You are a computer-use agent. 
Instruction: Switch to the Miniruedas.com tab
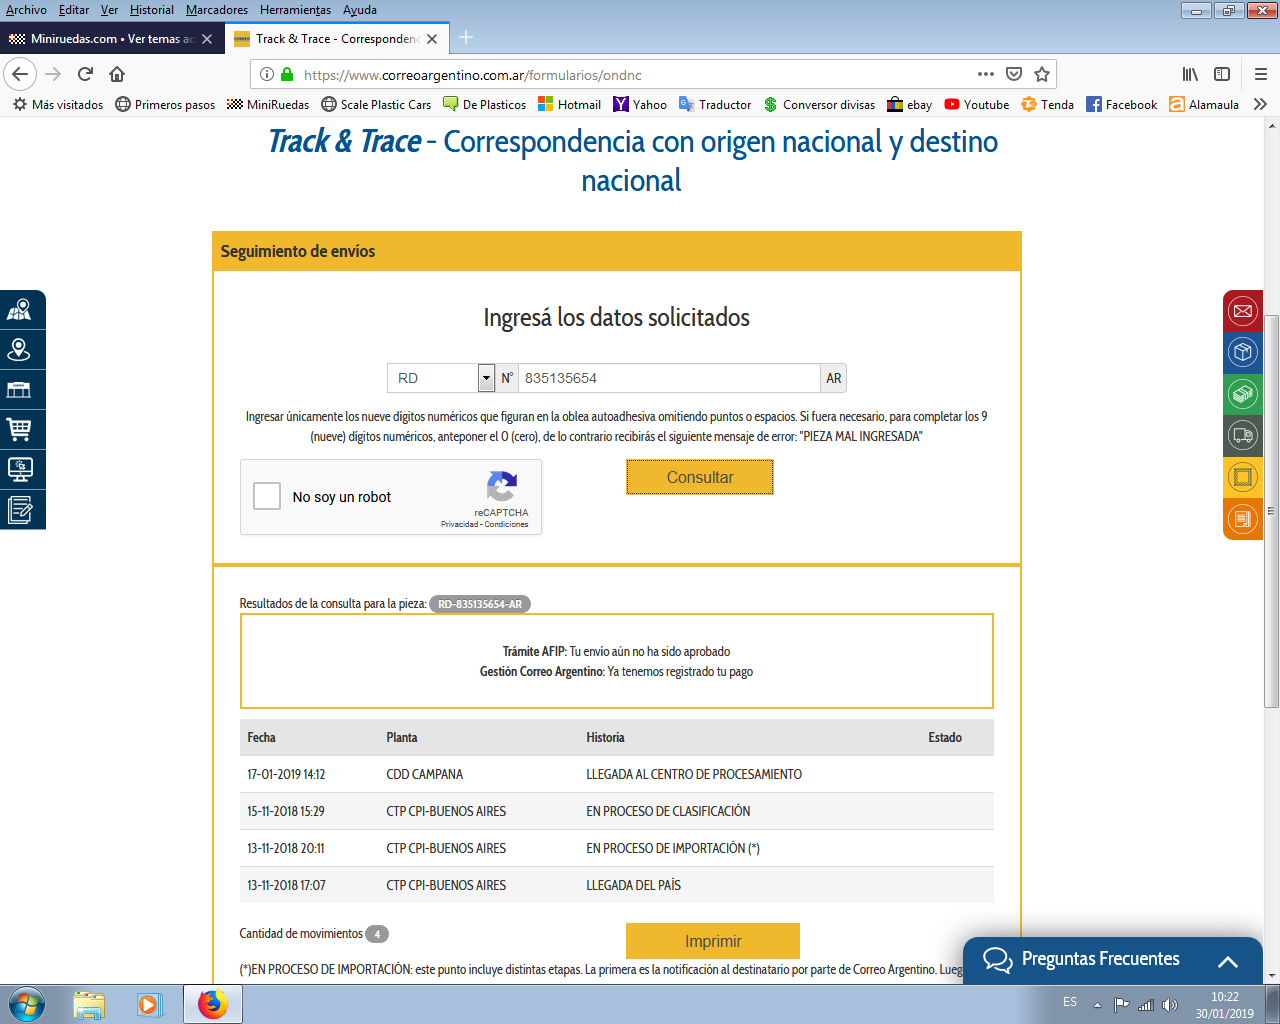coord(105,39)
